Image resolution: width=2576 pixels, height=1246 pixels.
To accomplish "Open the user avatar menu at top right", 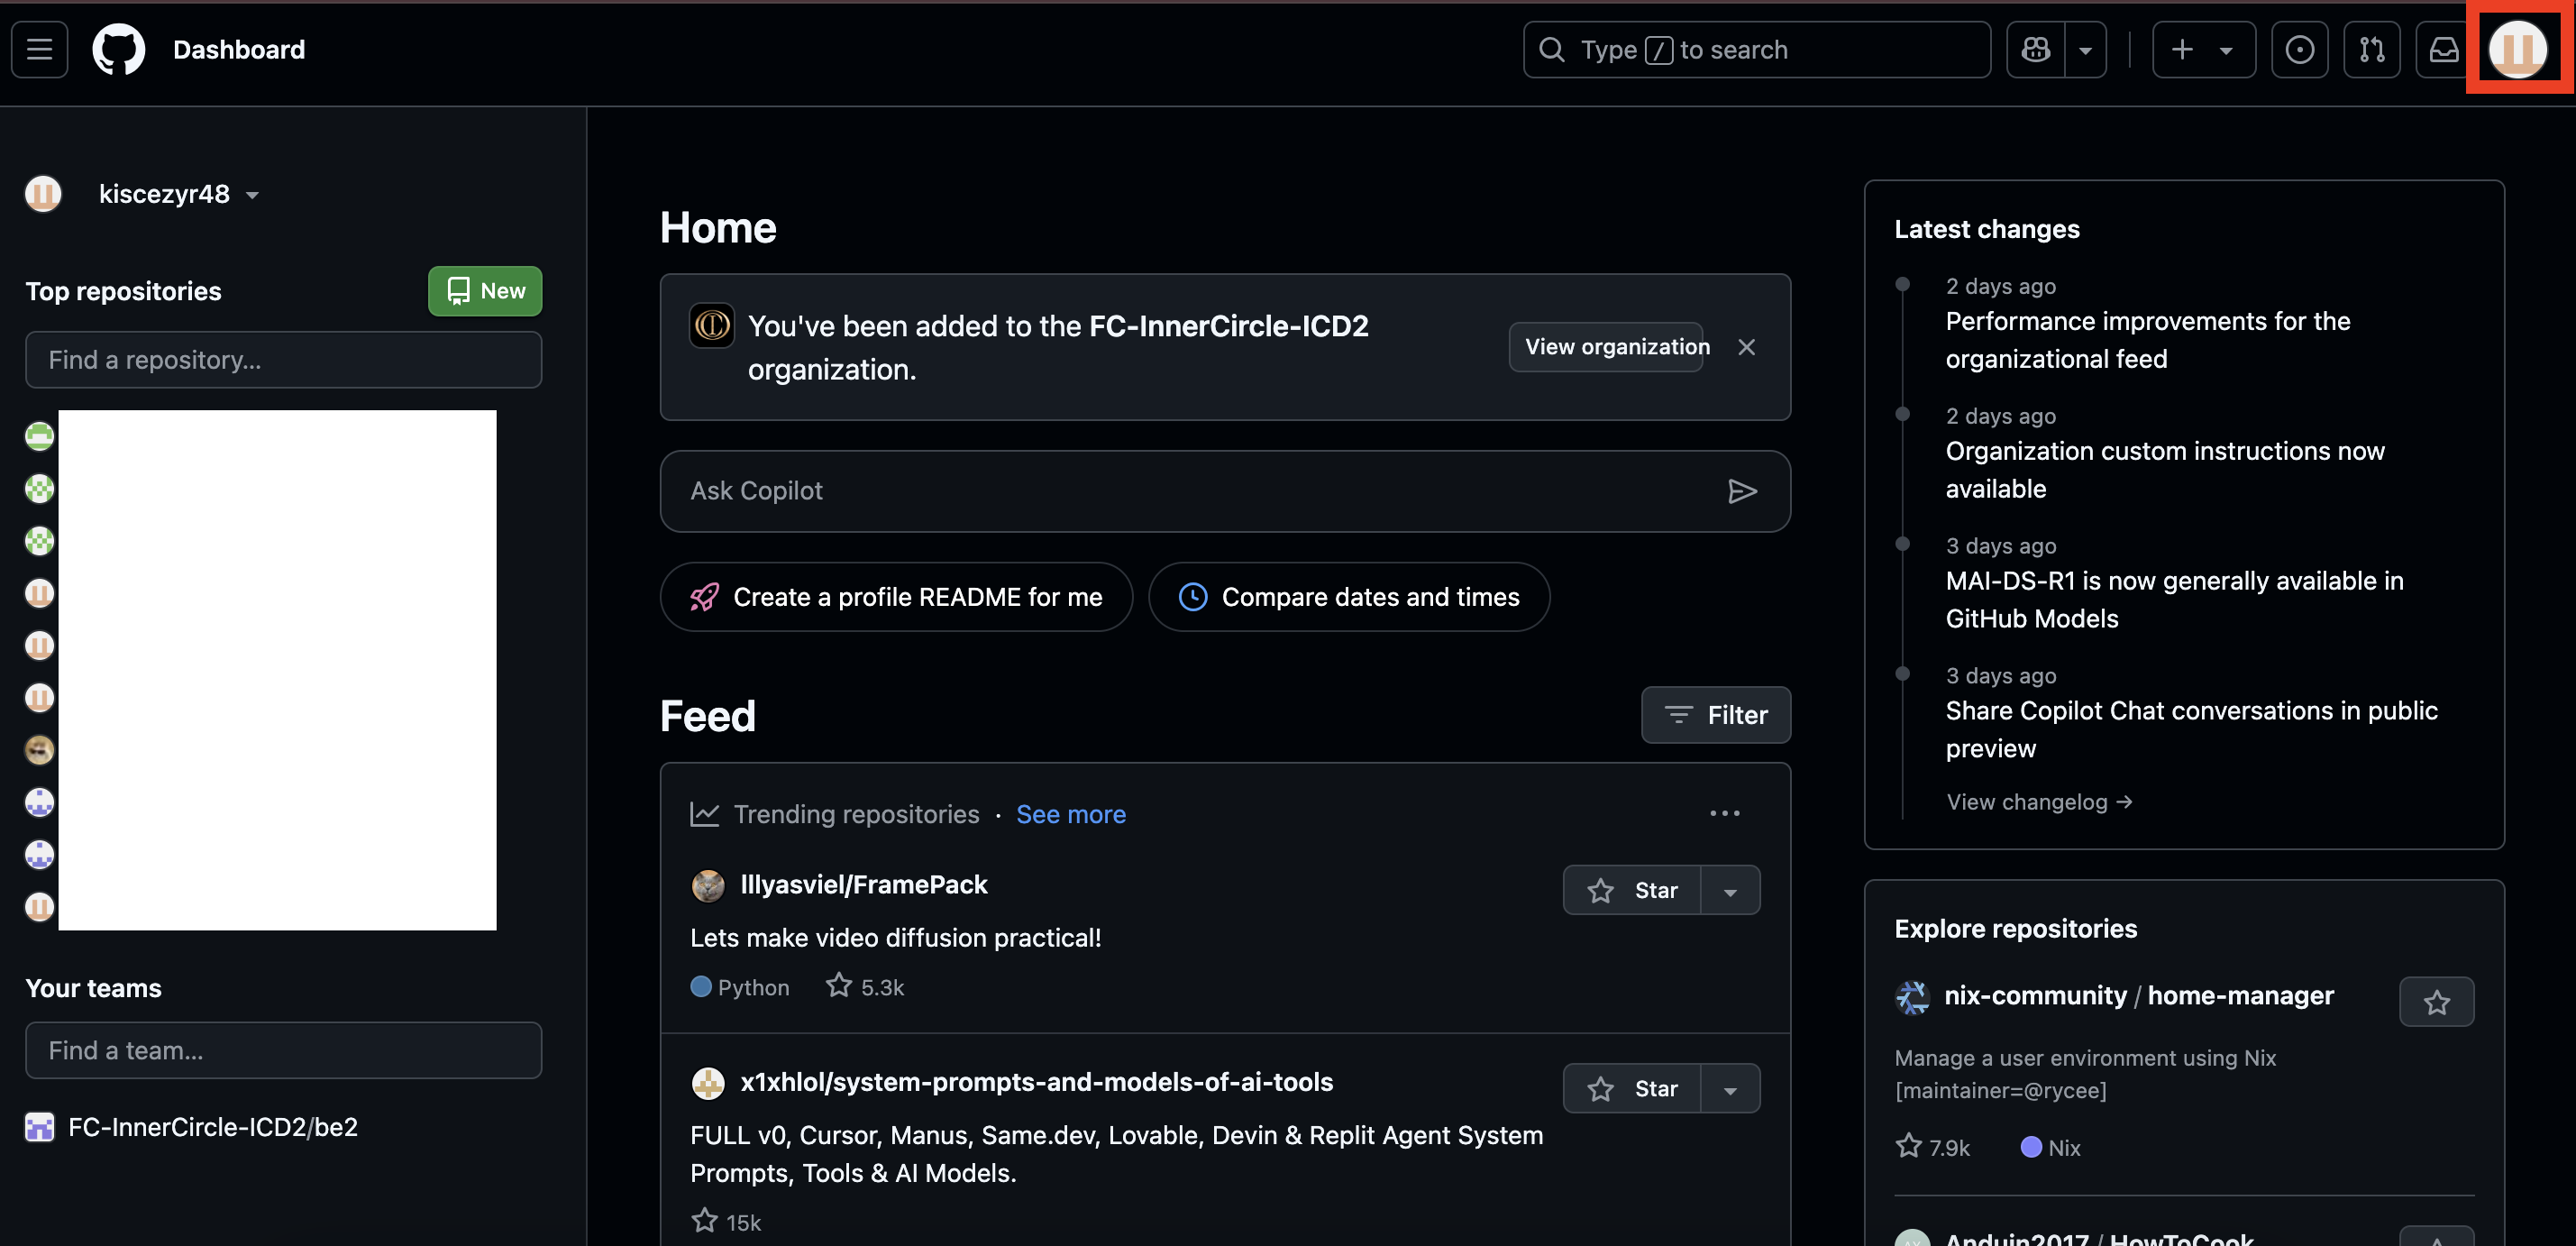I will (x=2517, y=49).
